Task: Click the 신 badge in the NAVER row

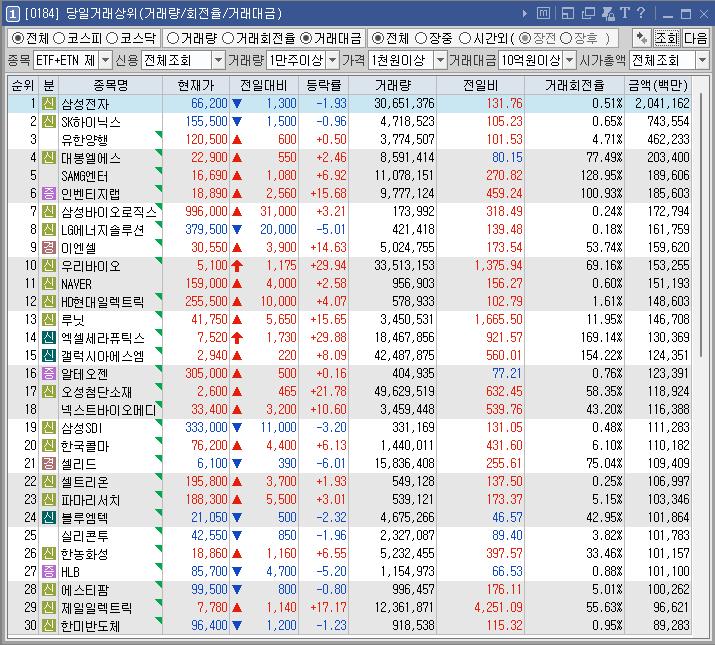Action: pyautogui.click(x=49, y=283)
